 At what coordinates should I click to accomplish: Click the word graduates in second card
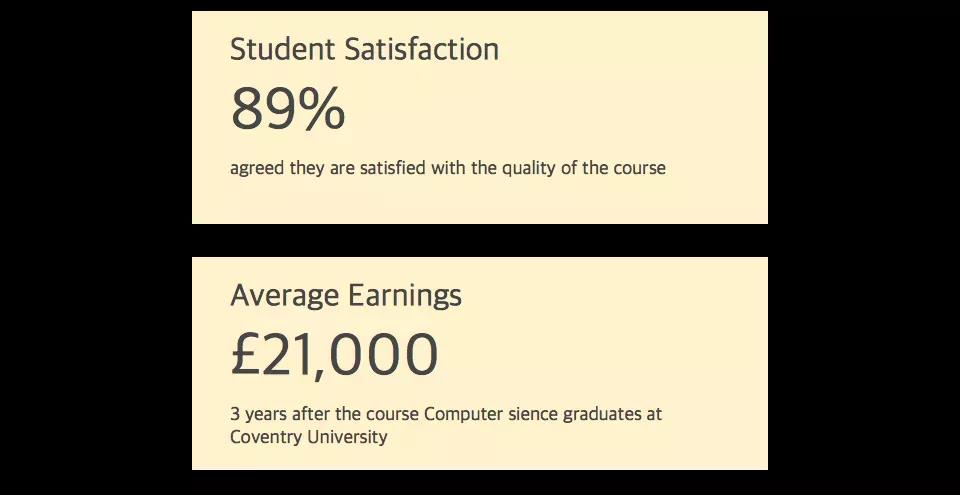coord(601,415)
